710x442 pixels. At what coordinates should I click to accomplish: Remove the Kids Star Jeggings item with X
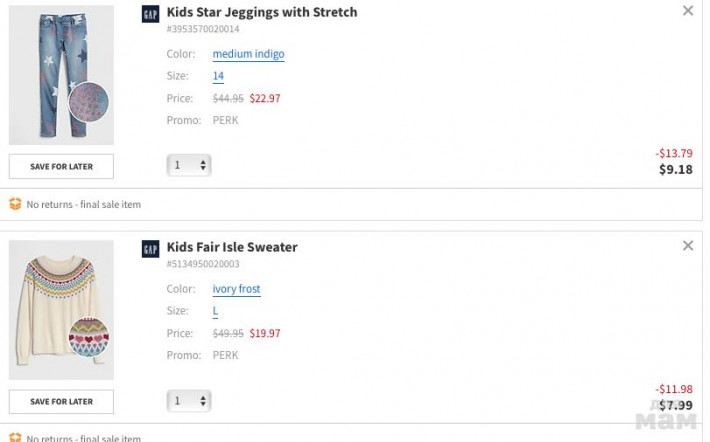pyautogui.click(x=687, y=11)
